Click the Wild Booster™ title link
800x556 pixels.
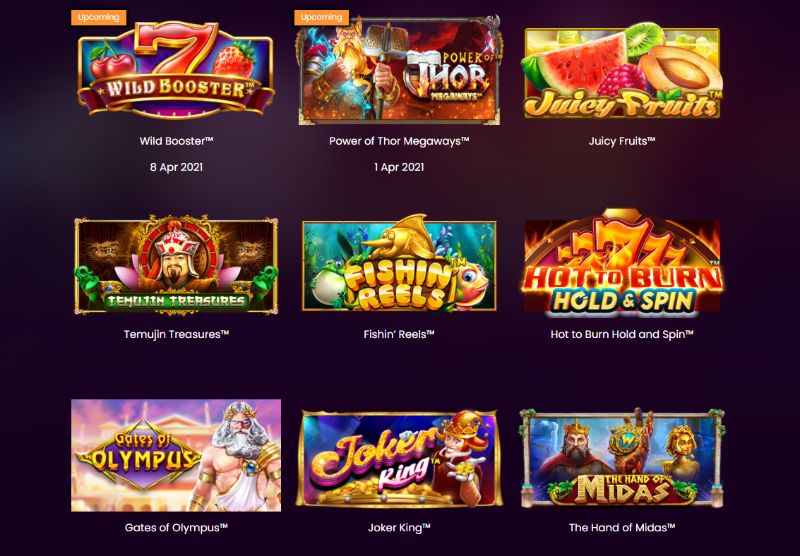177,141
